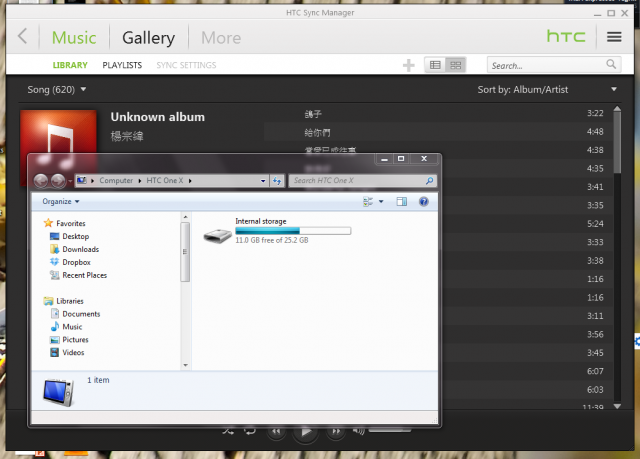
Task: Click the song list scroll up arrow
Action: coord(617,109)
